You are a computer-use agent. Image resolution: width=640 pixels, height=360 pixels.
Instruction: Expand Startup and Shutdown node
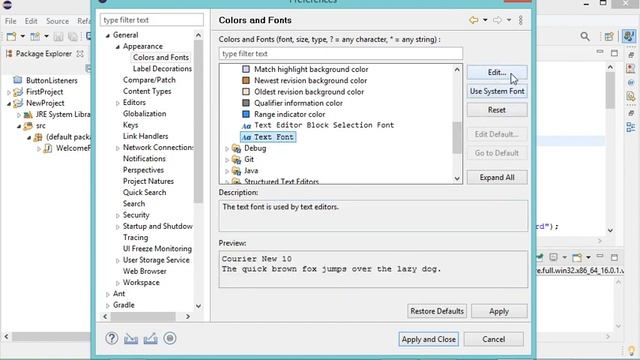pos(118,227)
